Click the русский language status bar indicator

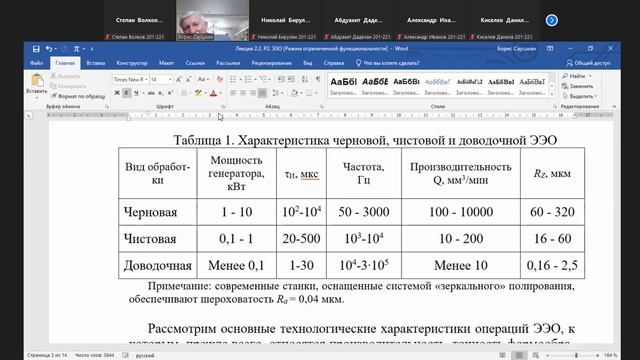145,356
